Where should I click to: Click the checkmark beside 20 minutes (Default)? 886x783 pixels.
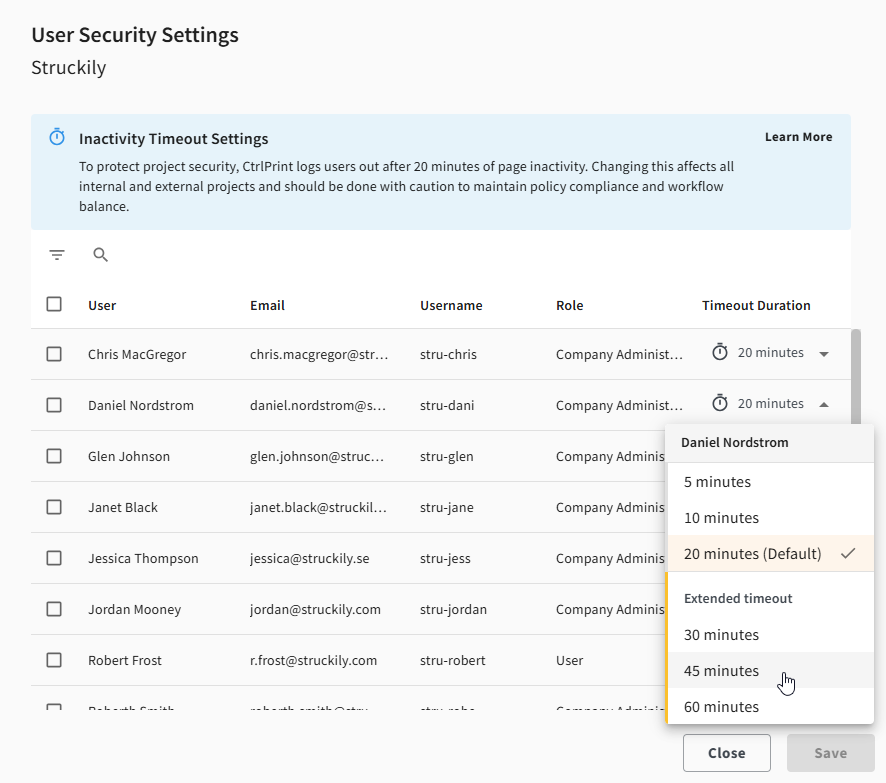(848, 554)
